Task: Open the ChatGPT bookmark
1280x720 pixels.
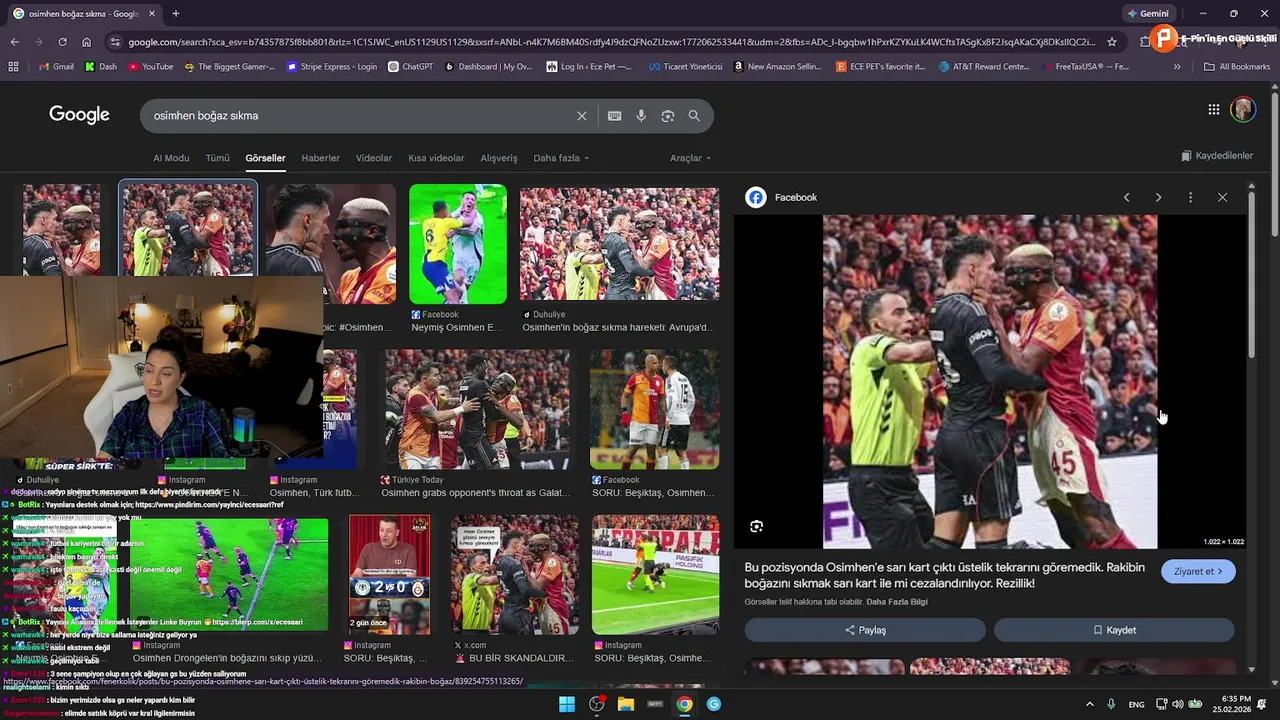Action: (x=410, y=67)
